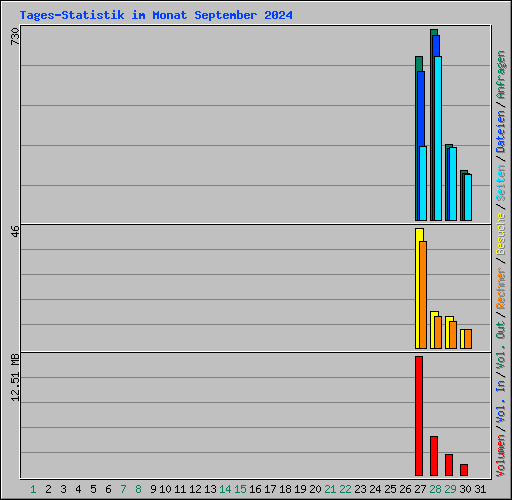Click the orange Rechner bar for day 27
This screenshot has height=500, width=512.
click(423, 295)
